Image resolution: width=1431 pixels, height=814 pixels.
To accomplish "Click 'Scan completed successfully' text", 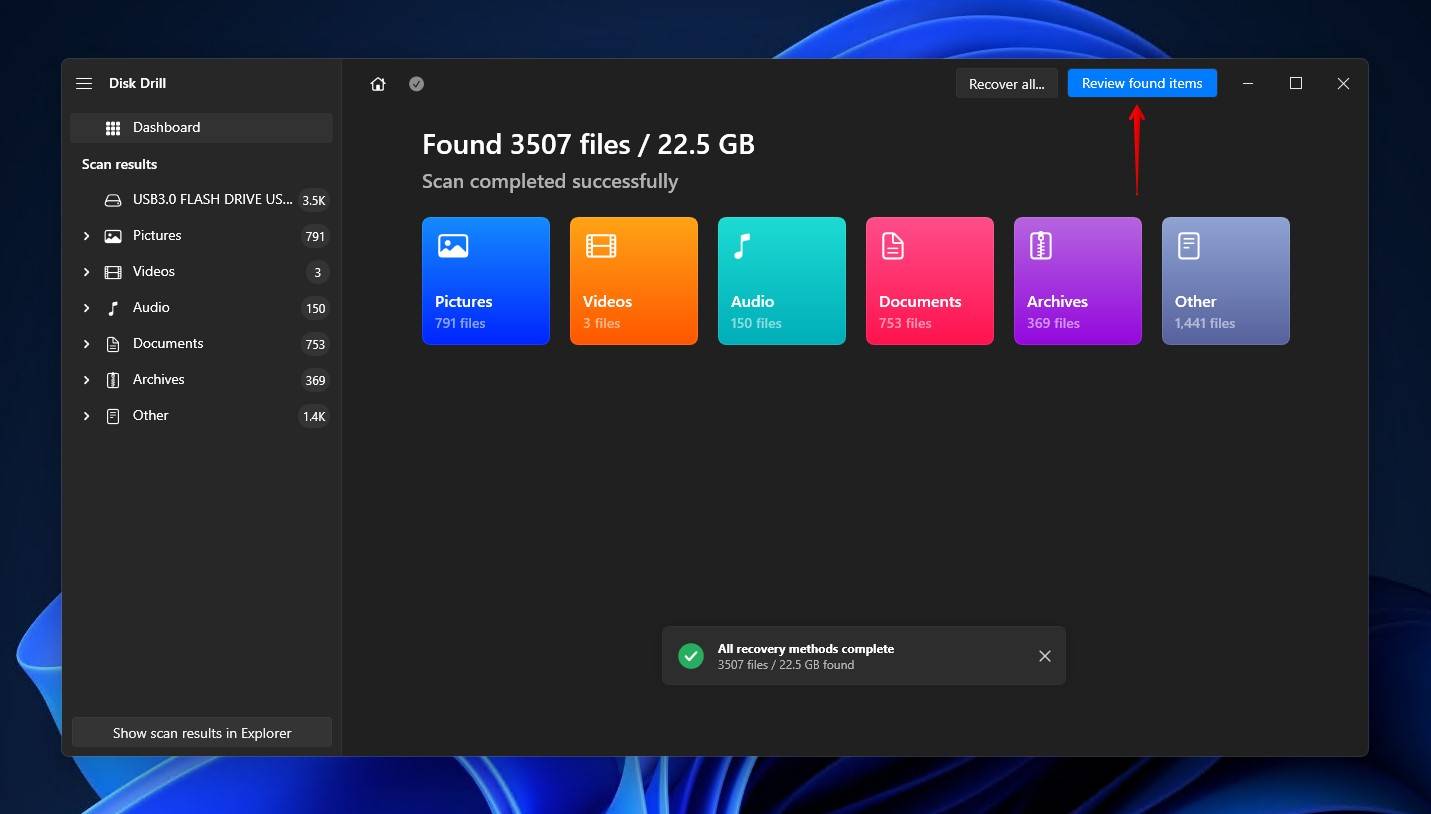I will click(x=550, y=182).
